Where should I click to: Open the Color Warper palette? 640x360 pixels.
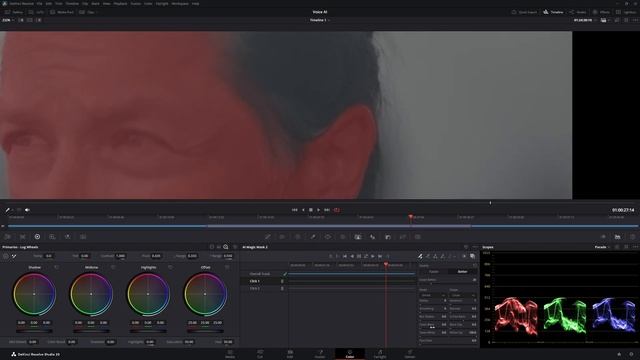pos(282,237)
